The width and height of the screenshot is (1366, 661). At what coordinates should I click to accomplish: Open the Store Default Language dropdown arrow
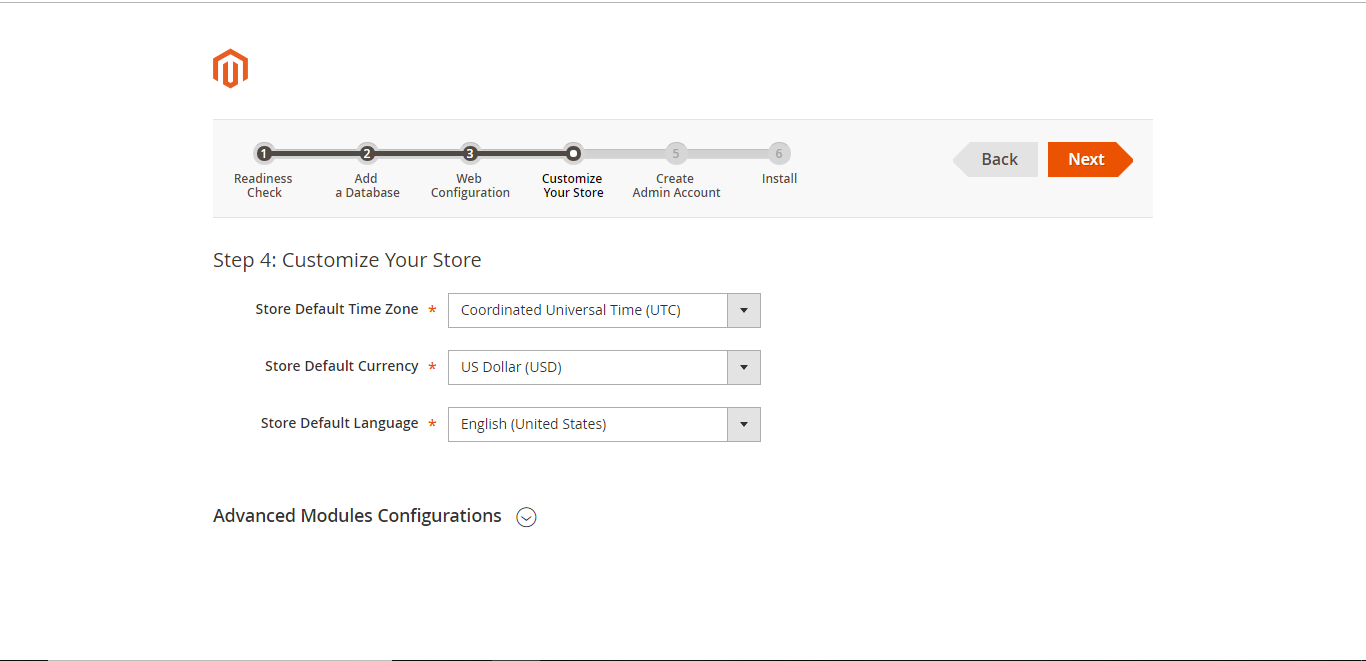[743, 424]
